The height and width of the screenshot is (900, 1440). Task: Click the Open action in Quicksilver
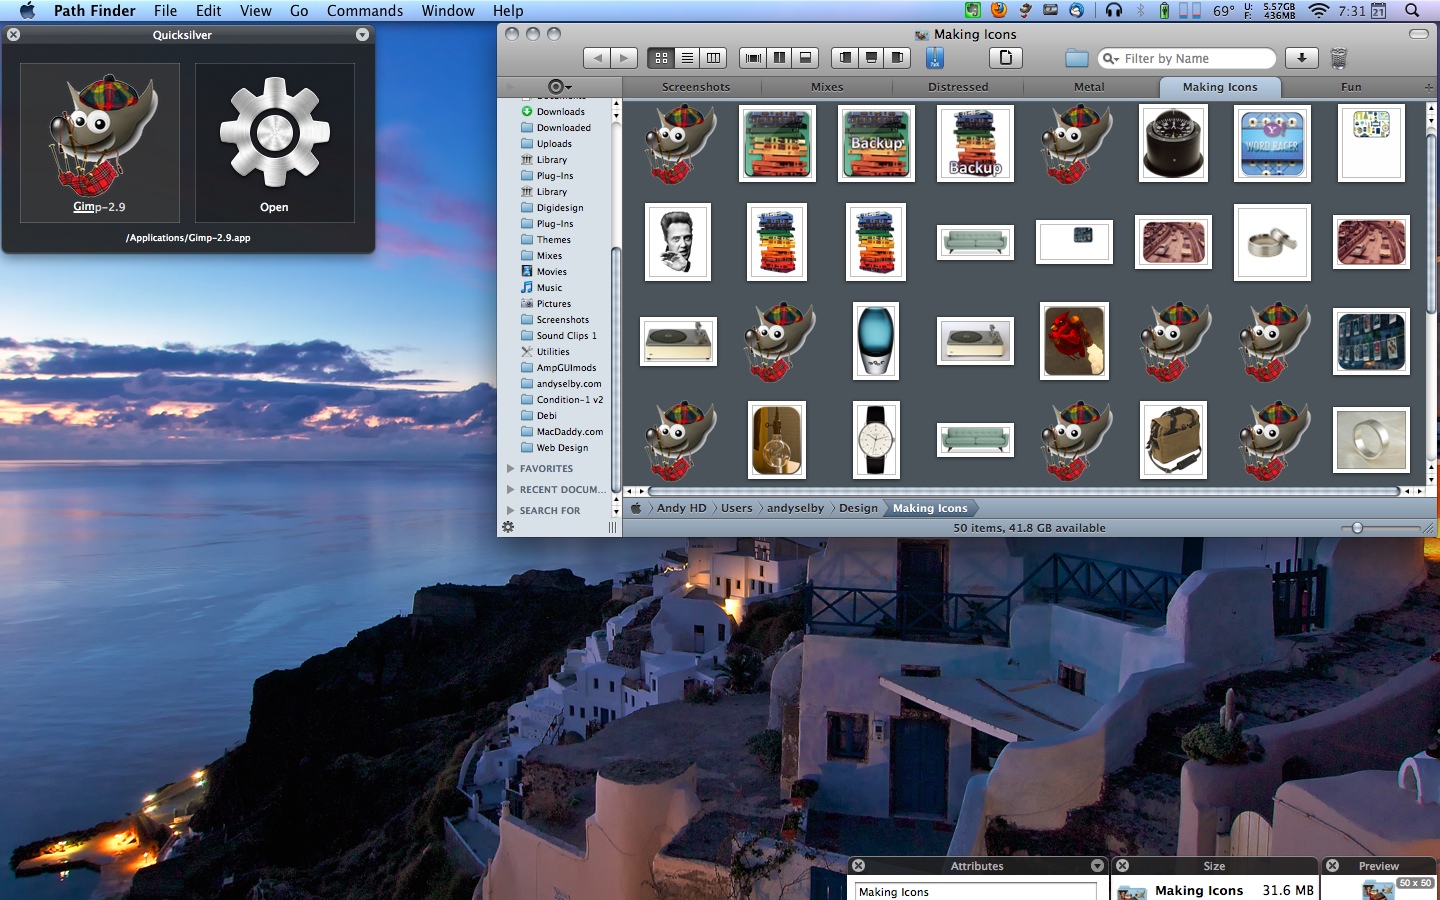point(275,143)
